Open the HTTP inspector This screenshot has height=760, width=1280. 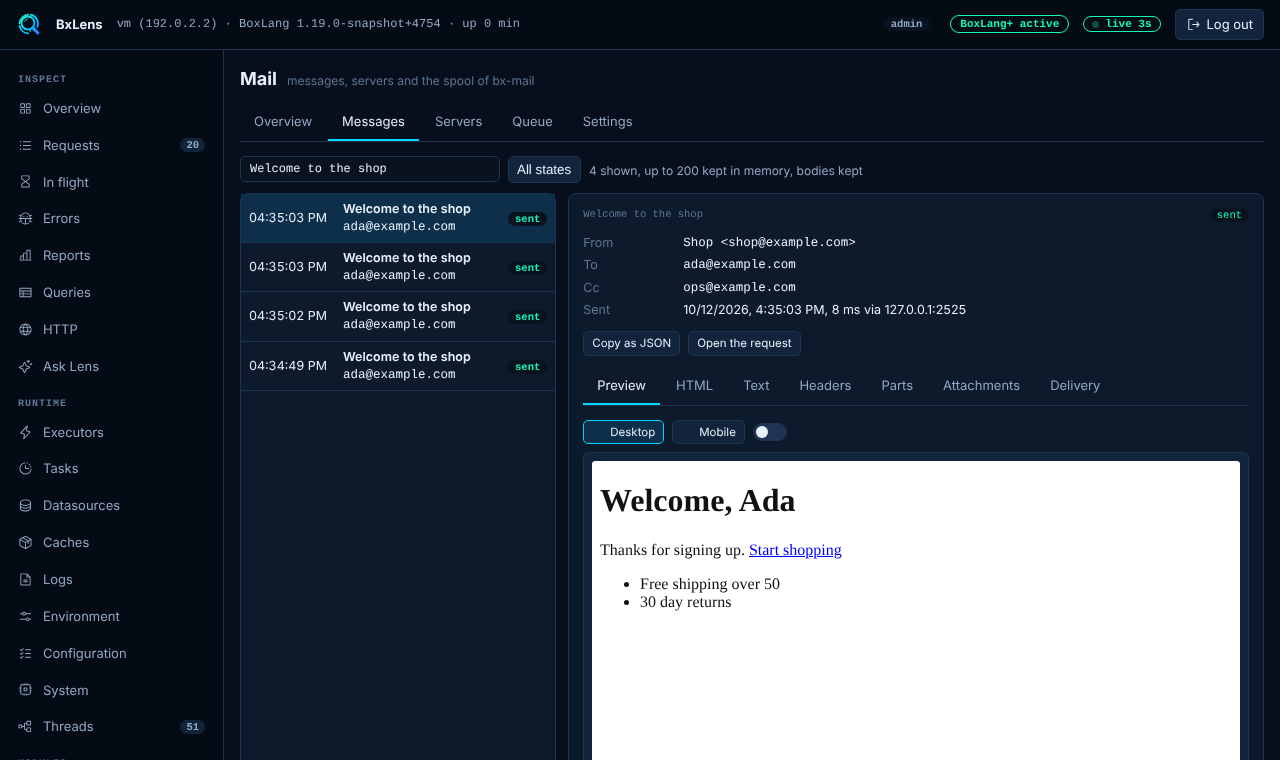click(111, 329)
